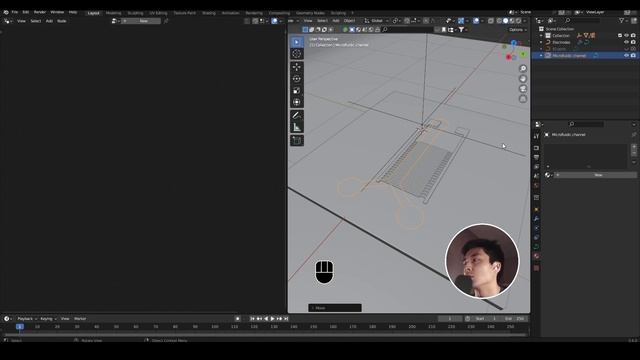Click the Play animation button
Viewport: 640px width, 360px height.
pyautogui.click(x=273, y=319)
